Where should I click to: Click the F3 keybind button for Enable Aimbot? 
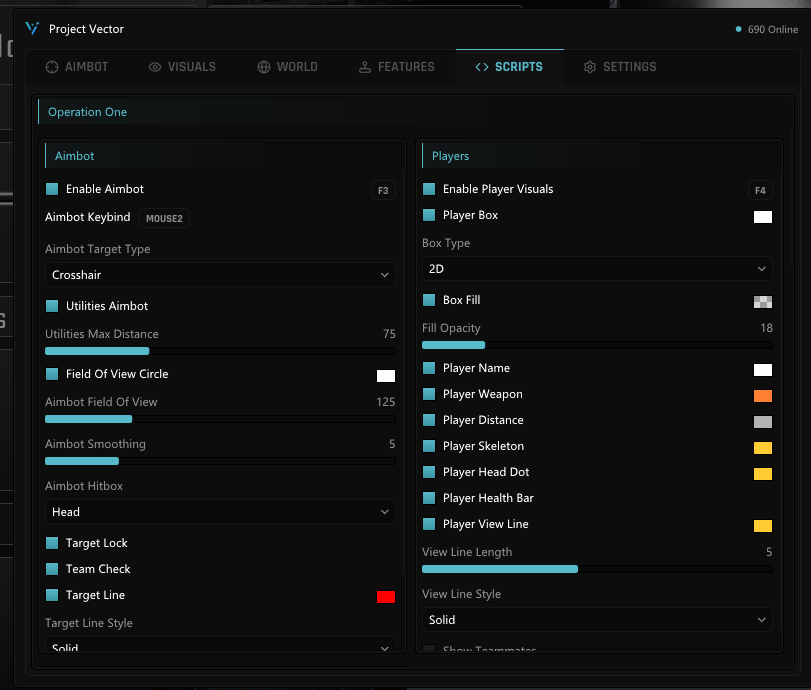[383, 190]
